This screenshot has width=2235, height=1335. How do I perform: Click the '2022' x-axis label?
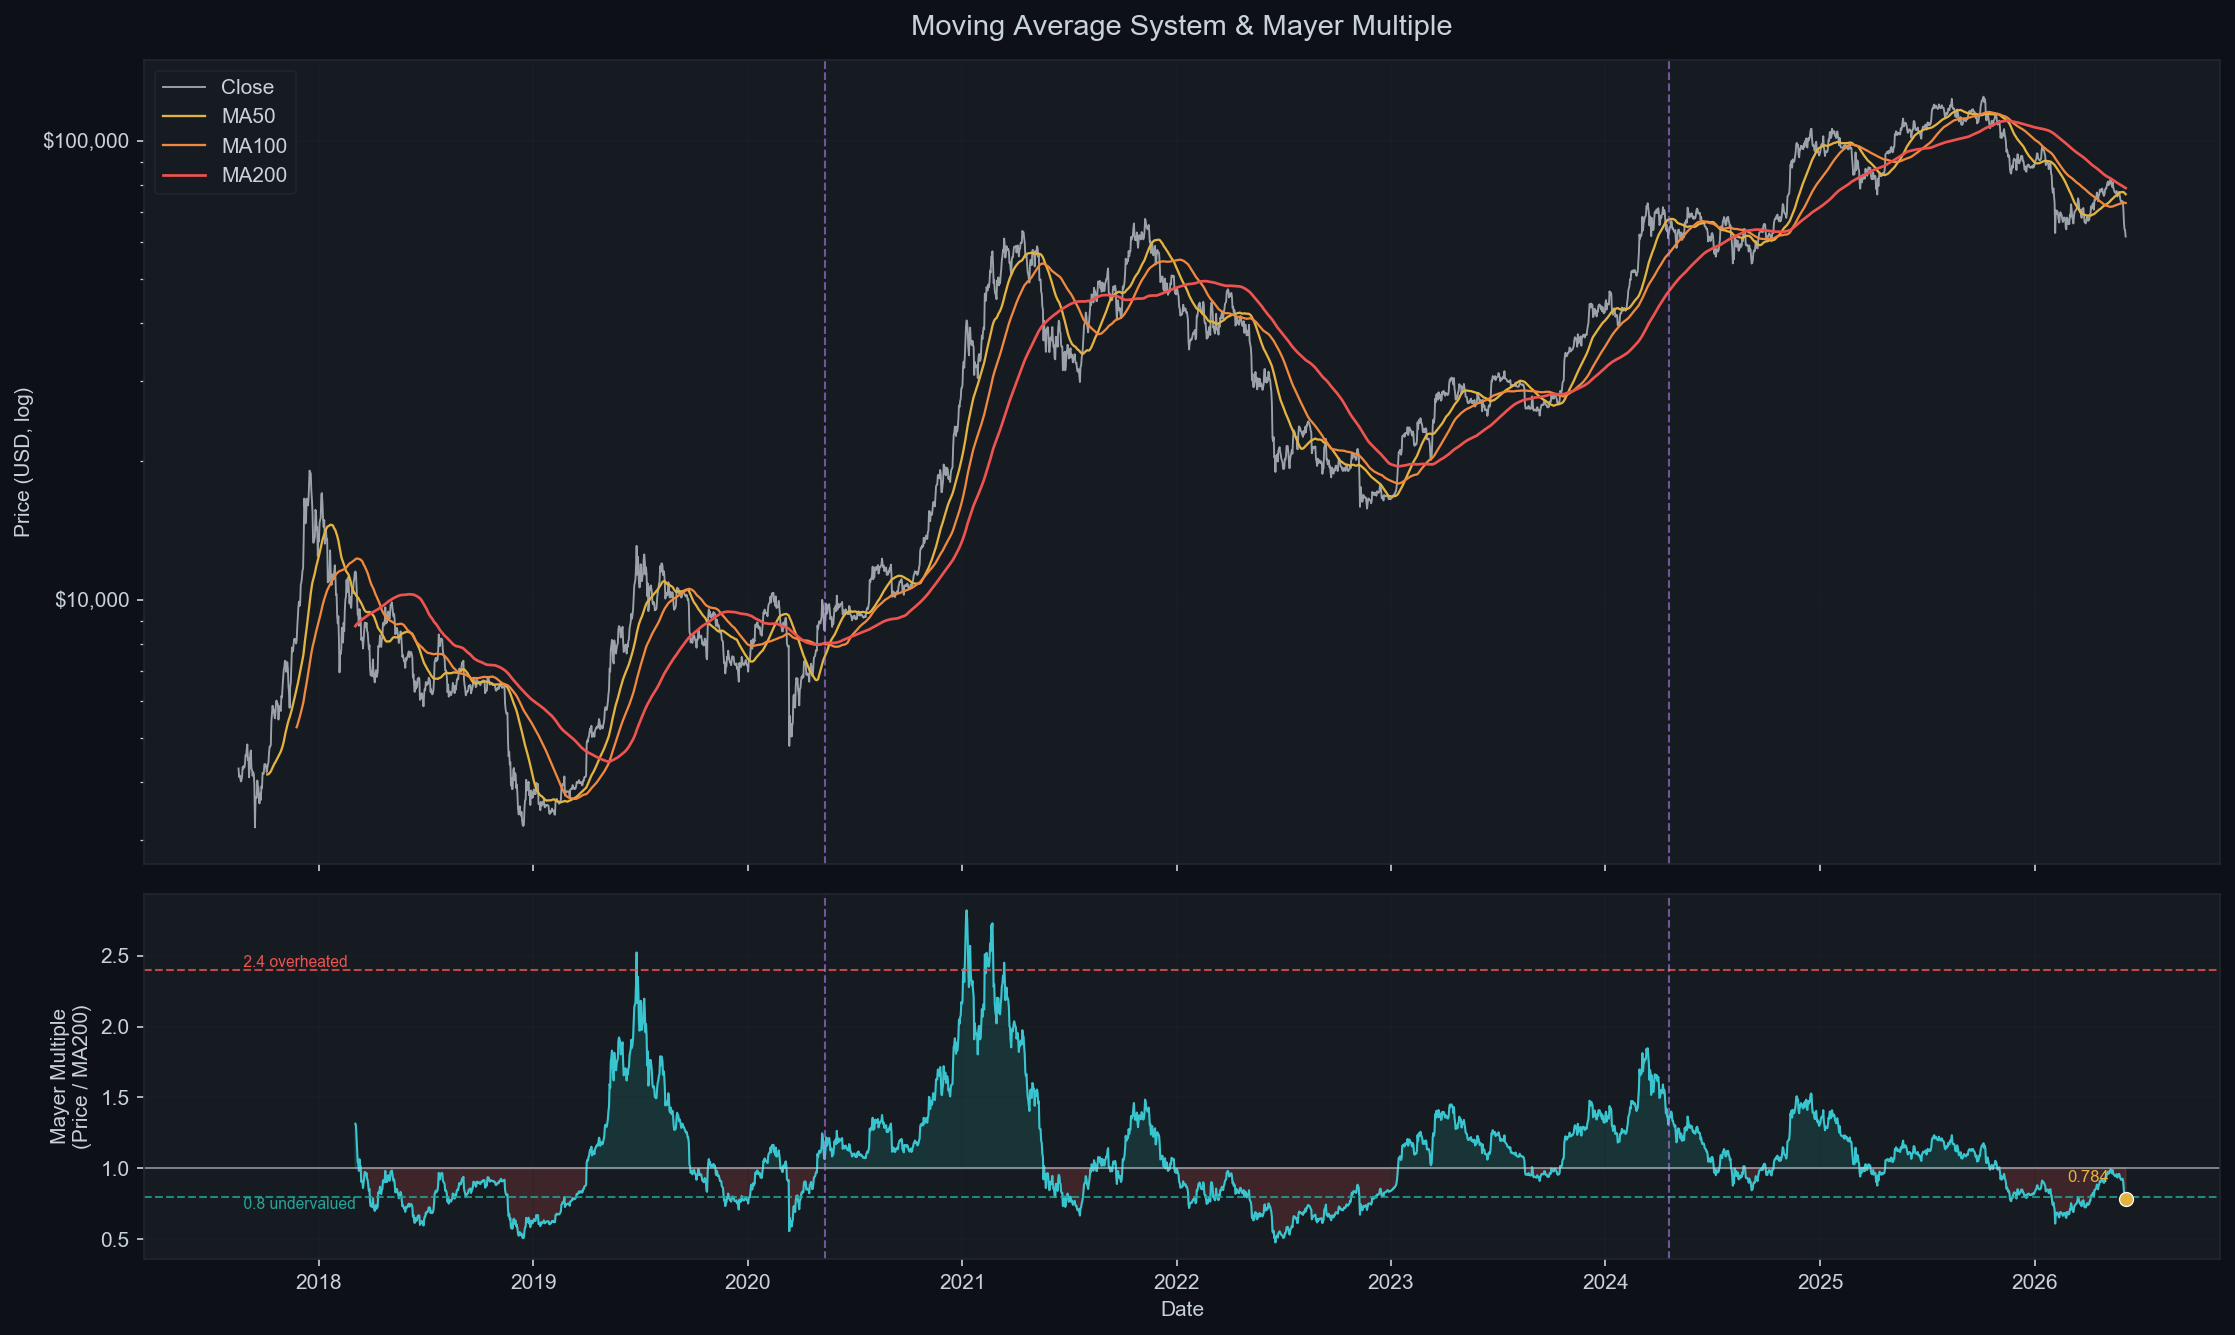pyautogui.click(x=1177, y=1283)
